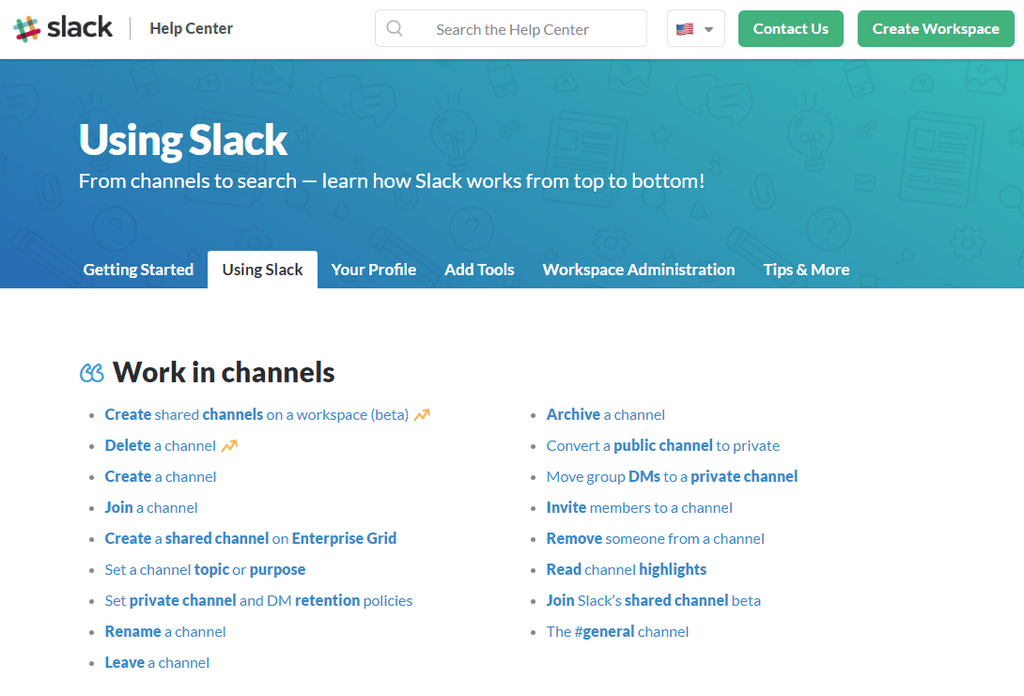Open the Help Center home link
This screenshot has height=696, width=1024.
tap(191, 29)
